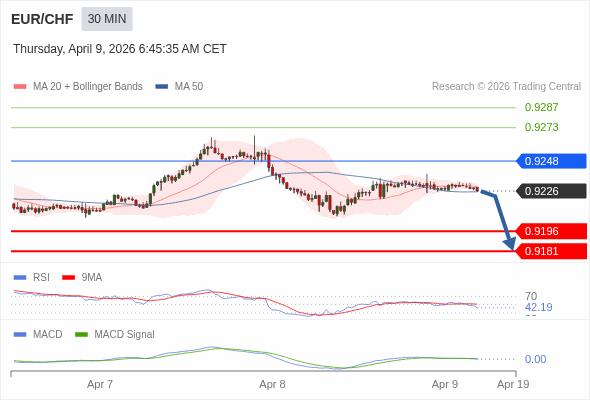
Task: Click the black 0.9226 current price tag
Action: [551, 191]
